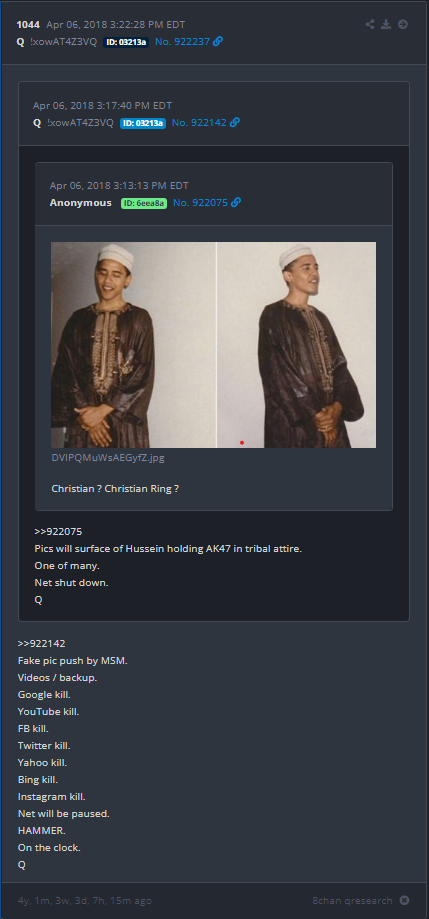Click the share icon in post header
The image size is (429, 919).
point(370,24)
